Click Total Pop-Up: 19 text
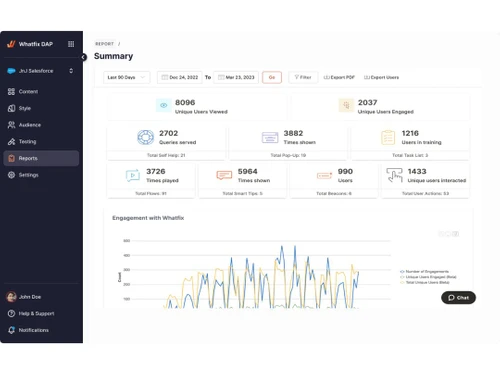Image resolution: width=500 pixels, height=375 pixels. click(x=288, y=155)
